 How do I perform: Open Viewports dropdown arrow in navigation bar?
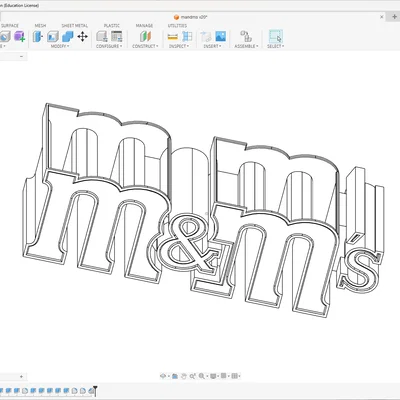[239, 376]
